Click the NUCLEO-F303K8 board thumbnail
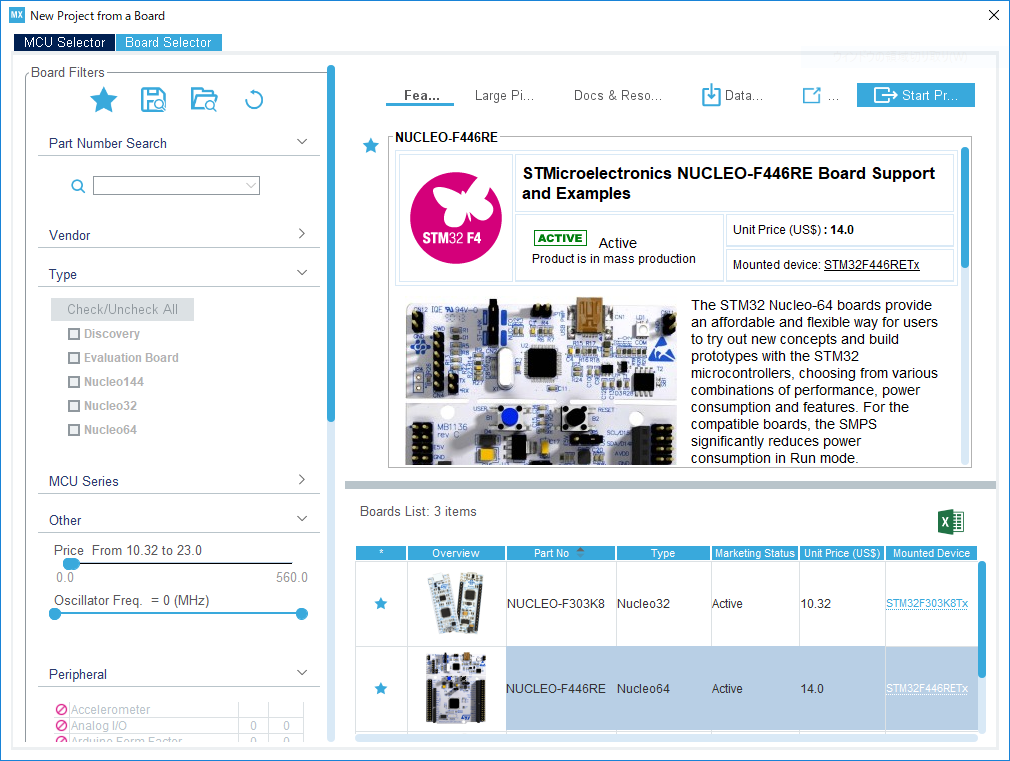1010x761 pixels. (456, 603)
